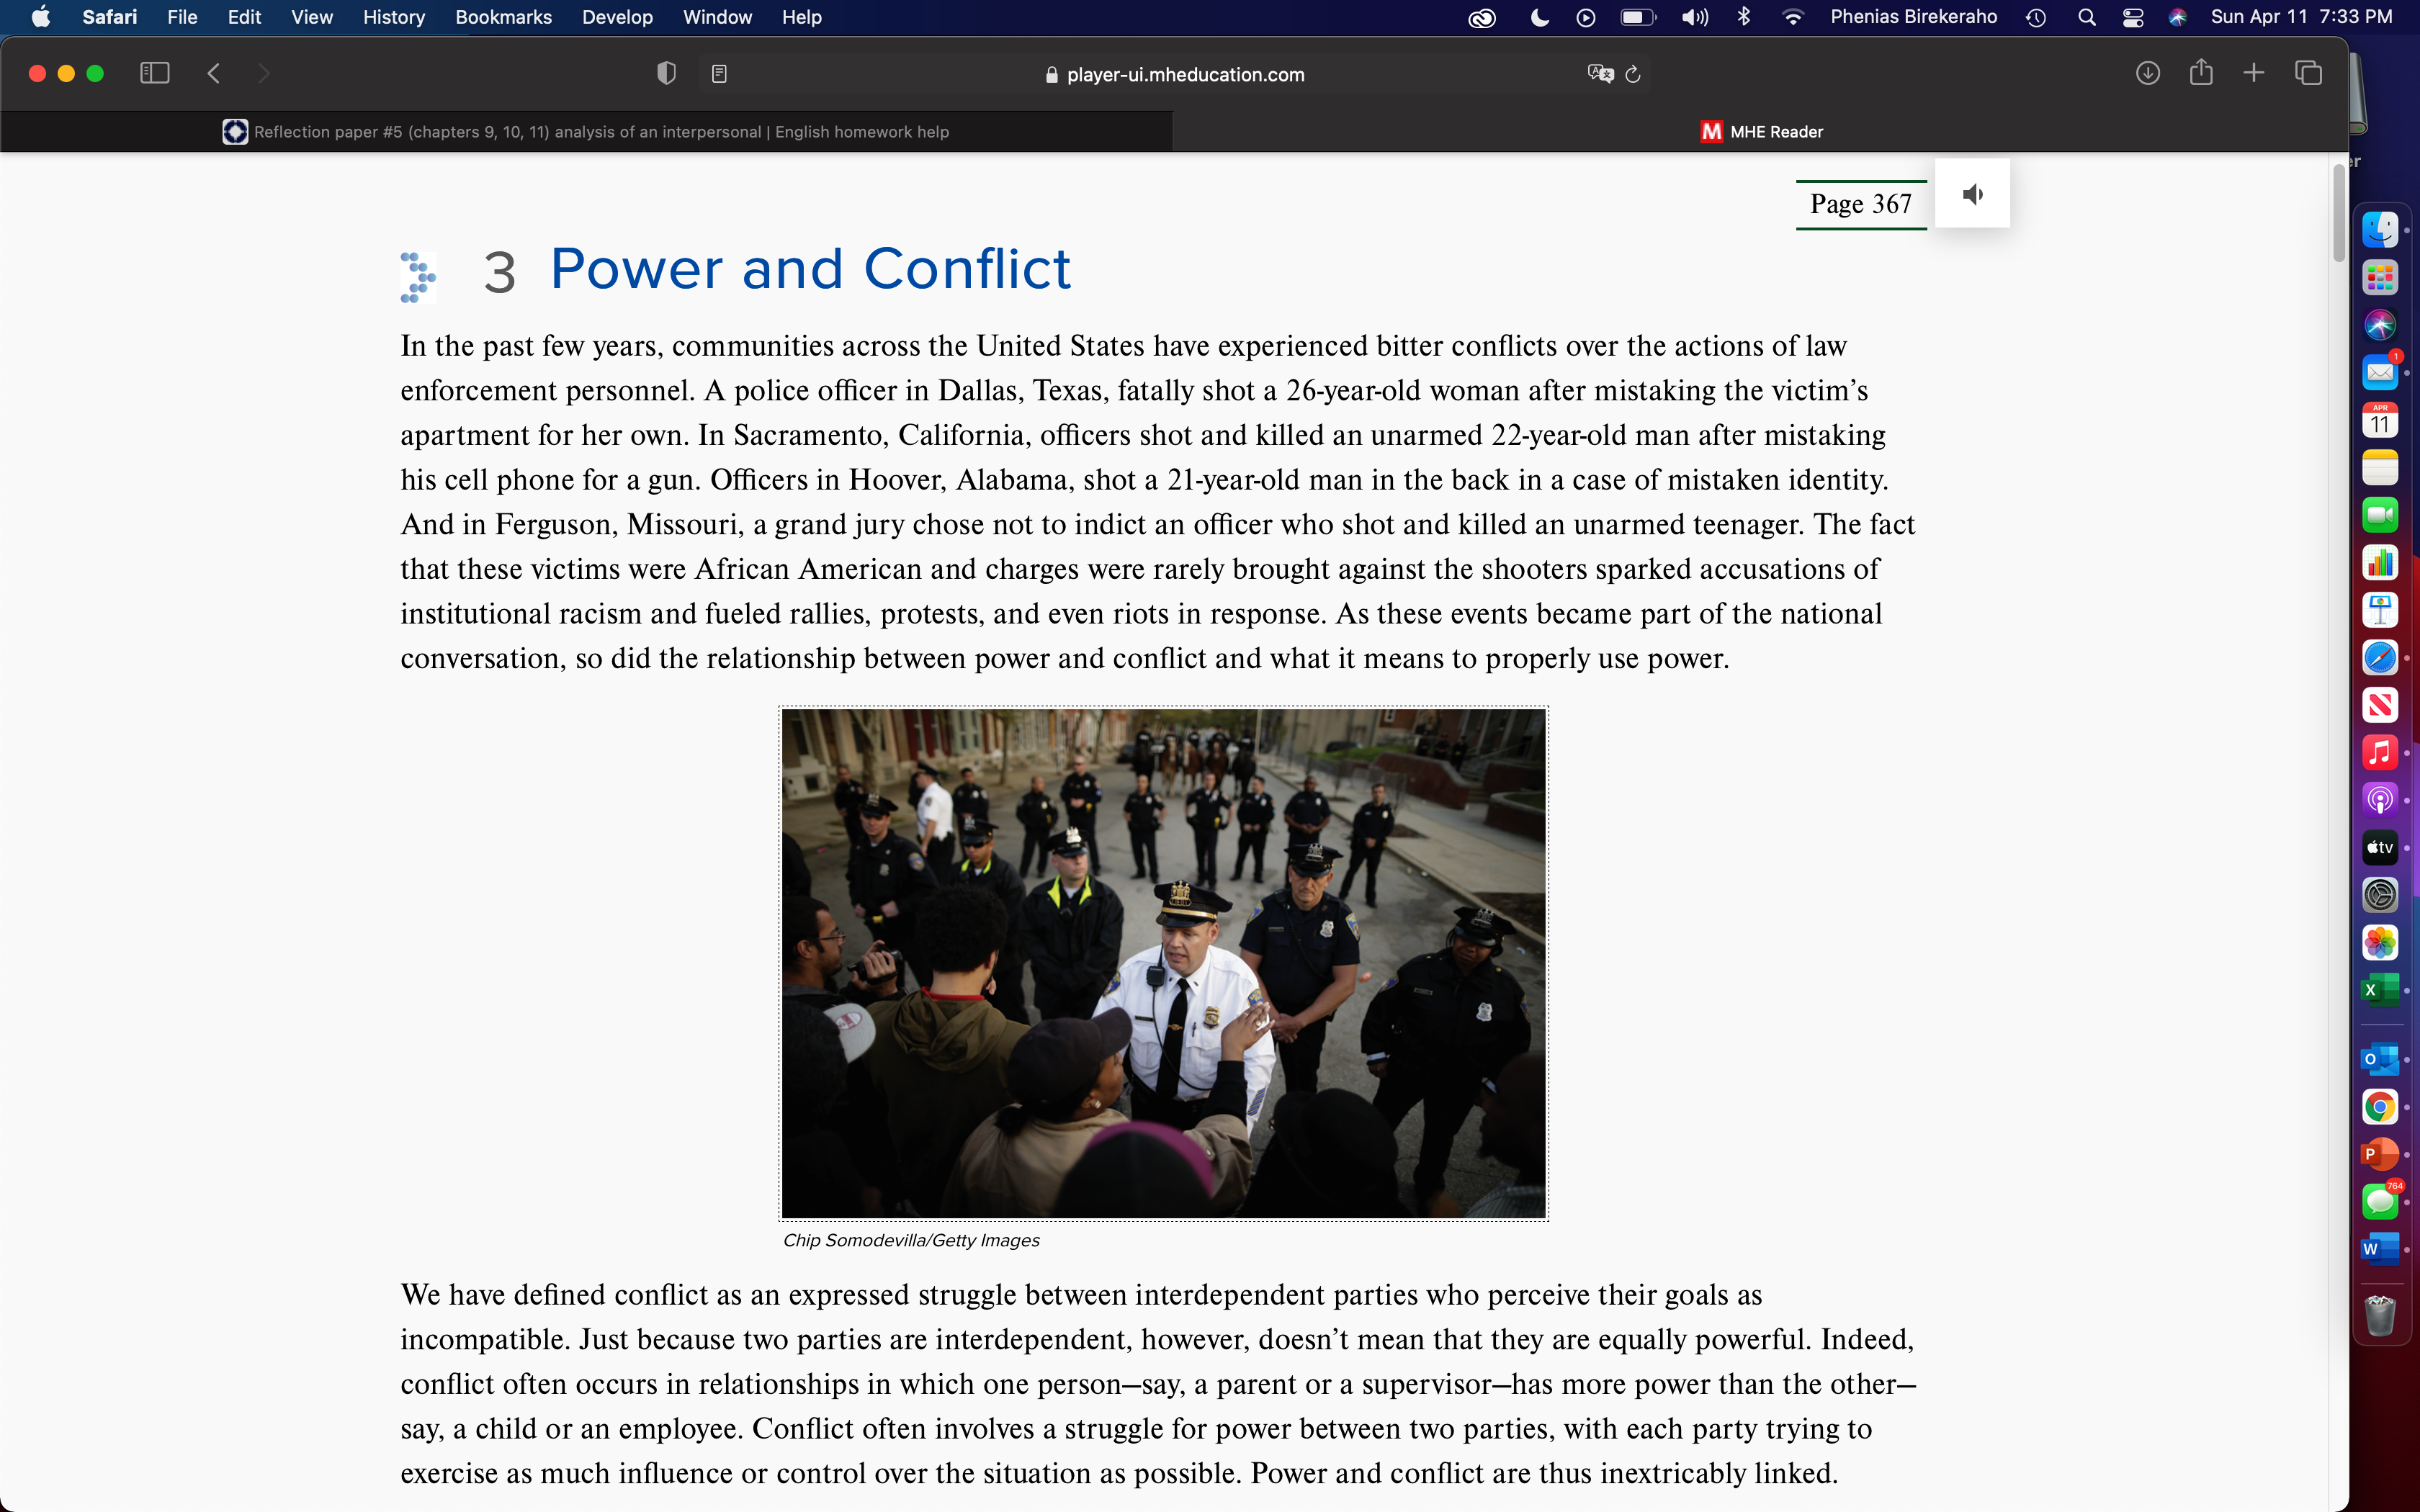Open the Help menu
This screenshot has width=2420, height=1512.
801,17
